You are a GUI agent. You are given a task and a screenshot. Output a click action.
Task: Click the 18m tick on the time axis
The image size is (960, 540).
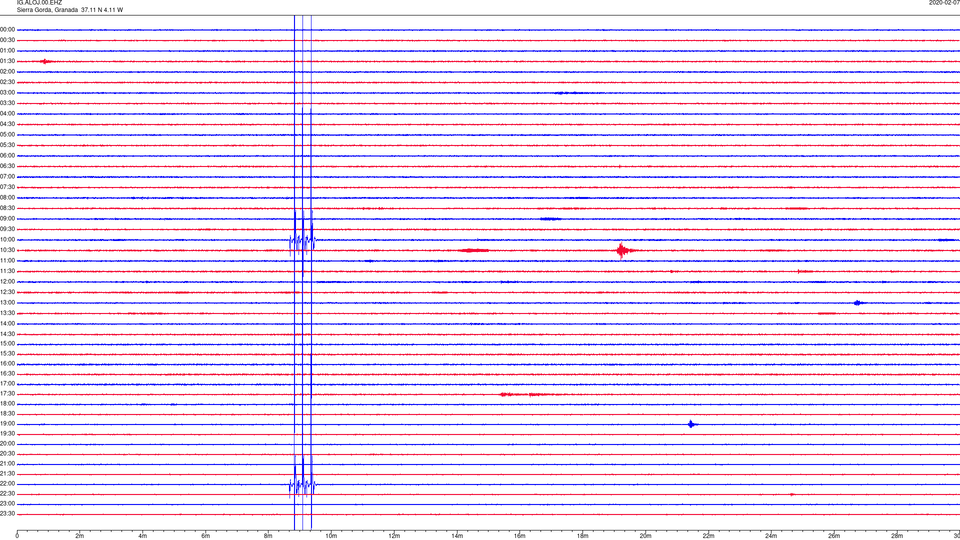pyautogui.click(x=583, y=536)
